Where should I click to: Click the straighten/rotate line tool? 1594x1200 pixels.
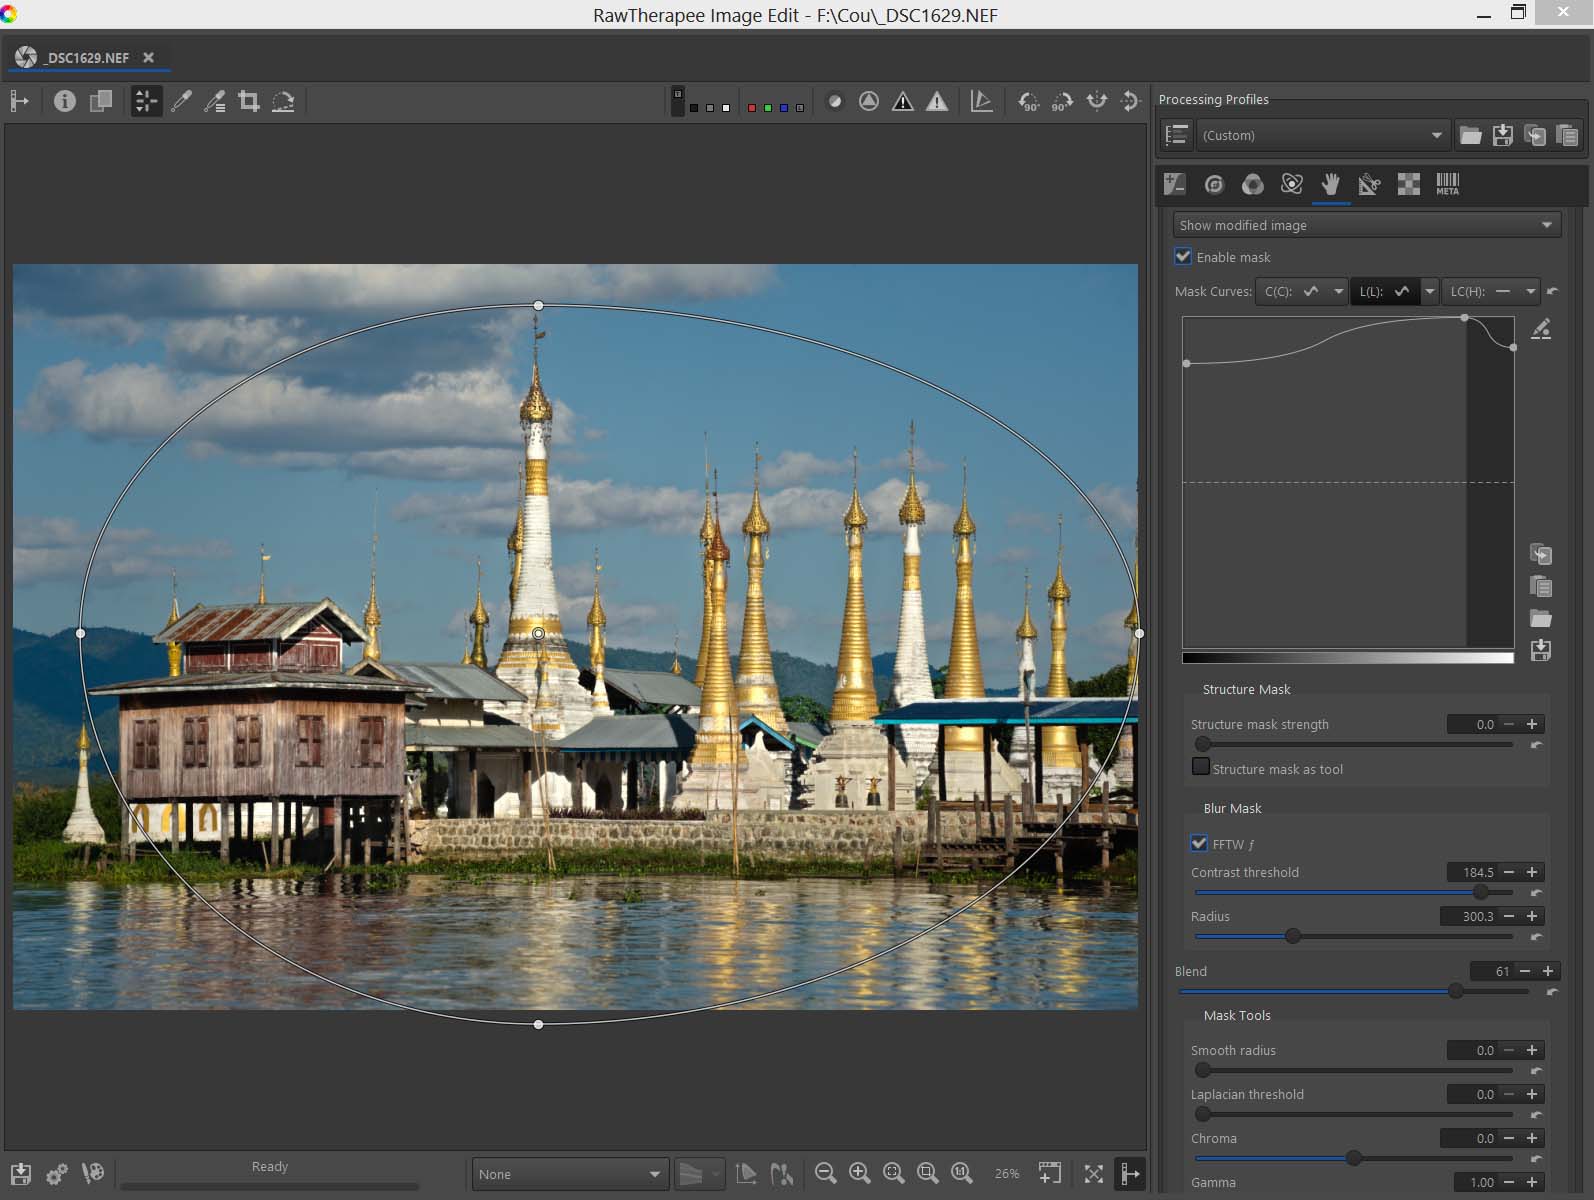(283, 101)
